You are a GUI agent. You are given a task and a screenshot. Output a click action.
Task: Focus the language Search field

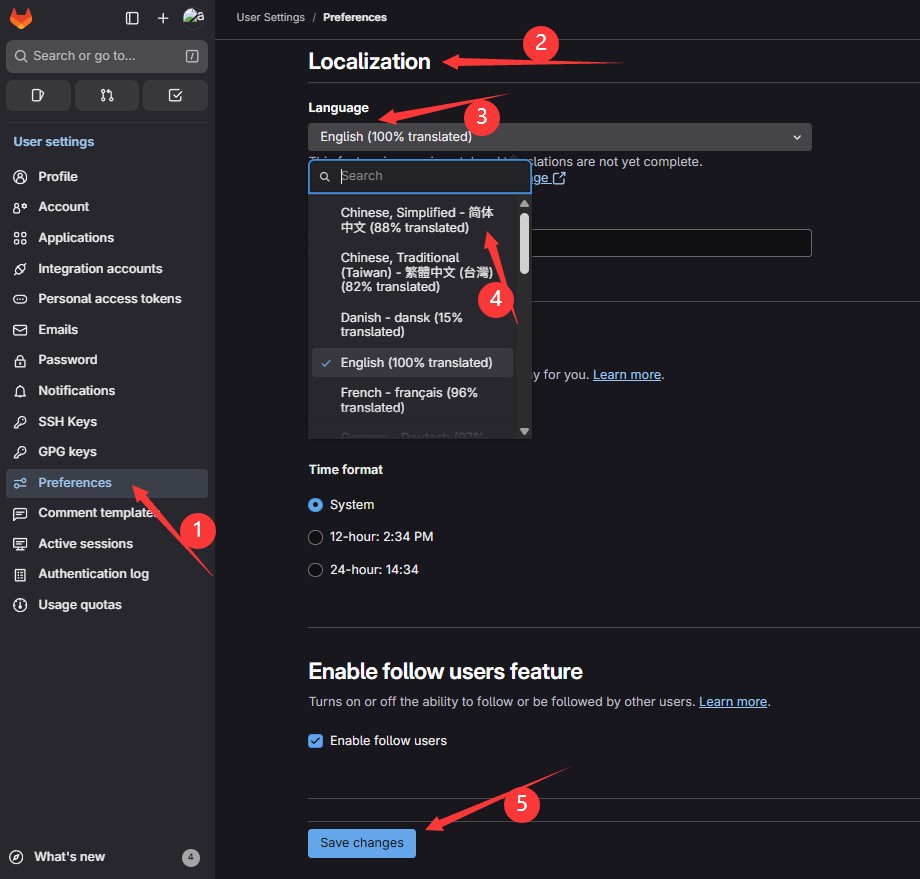[x=420, y=177]
